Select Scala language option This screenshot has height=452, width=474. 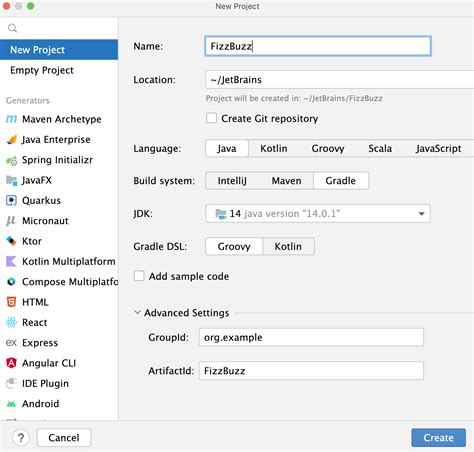[380, 148]
